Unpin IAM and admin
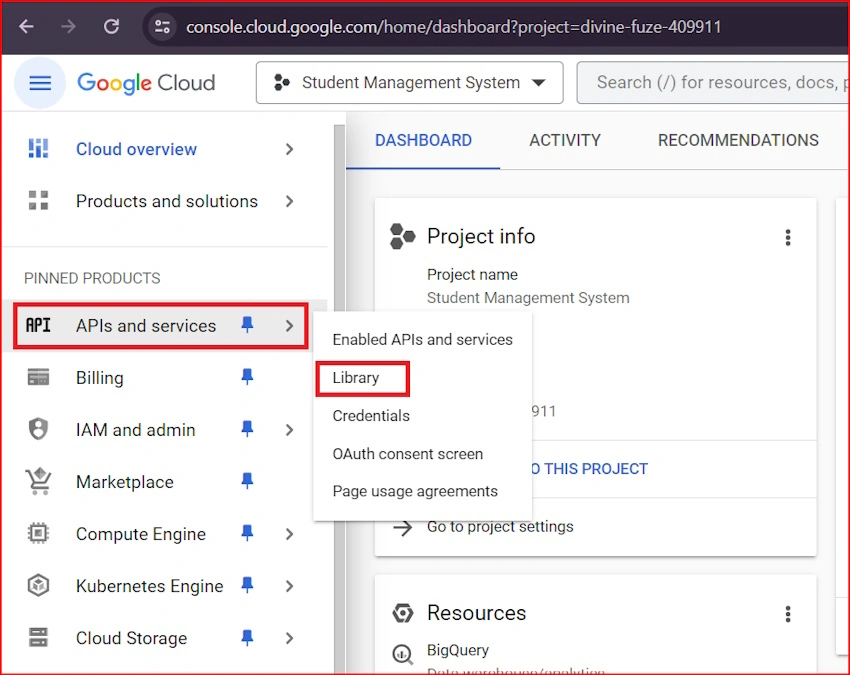This screenshot has height=675, width=850. click(247, 429)
